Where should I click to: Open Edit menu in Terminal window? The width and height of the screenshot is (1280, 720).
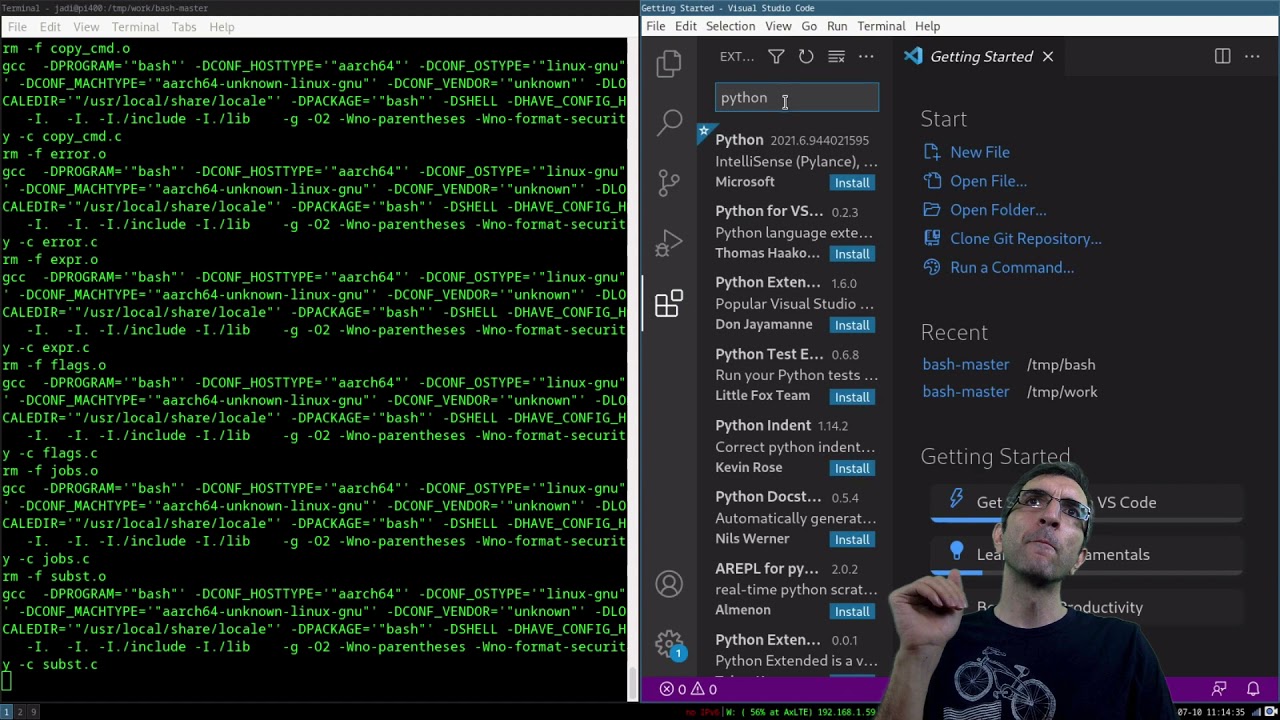click(50, 27)
